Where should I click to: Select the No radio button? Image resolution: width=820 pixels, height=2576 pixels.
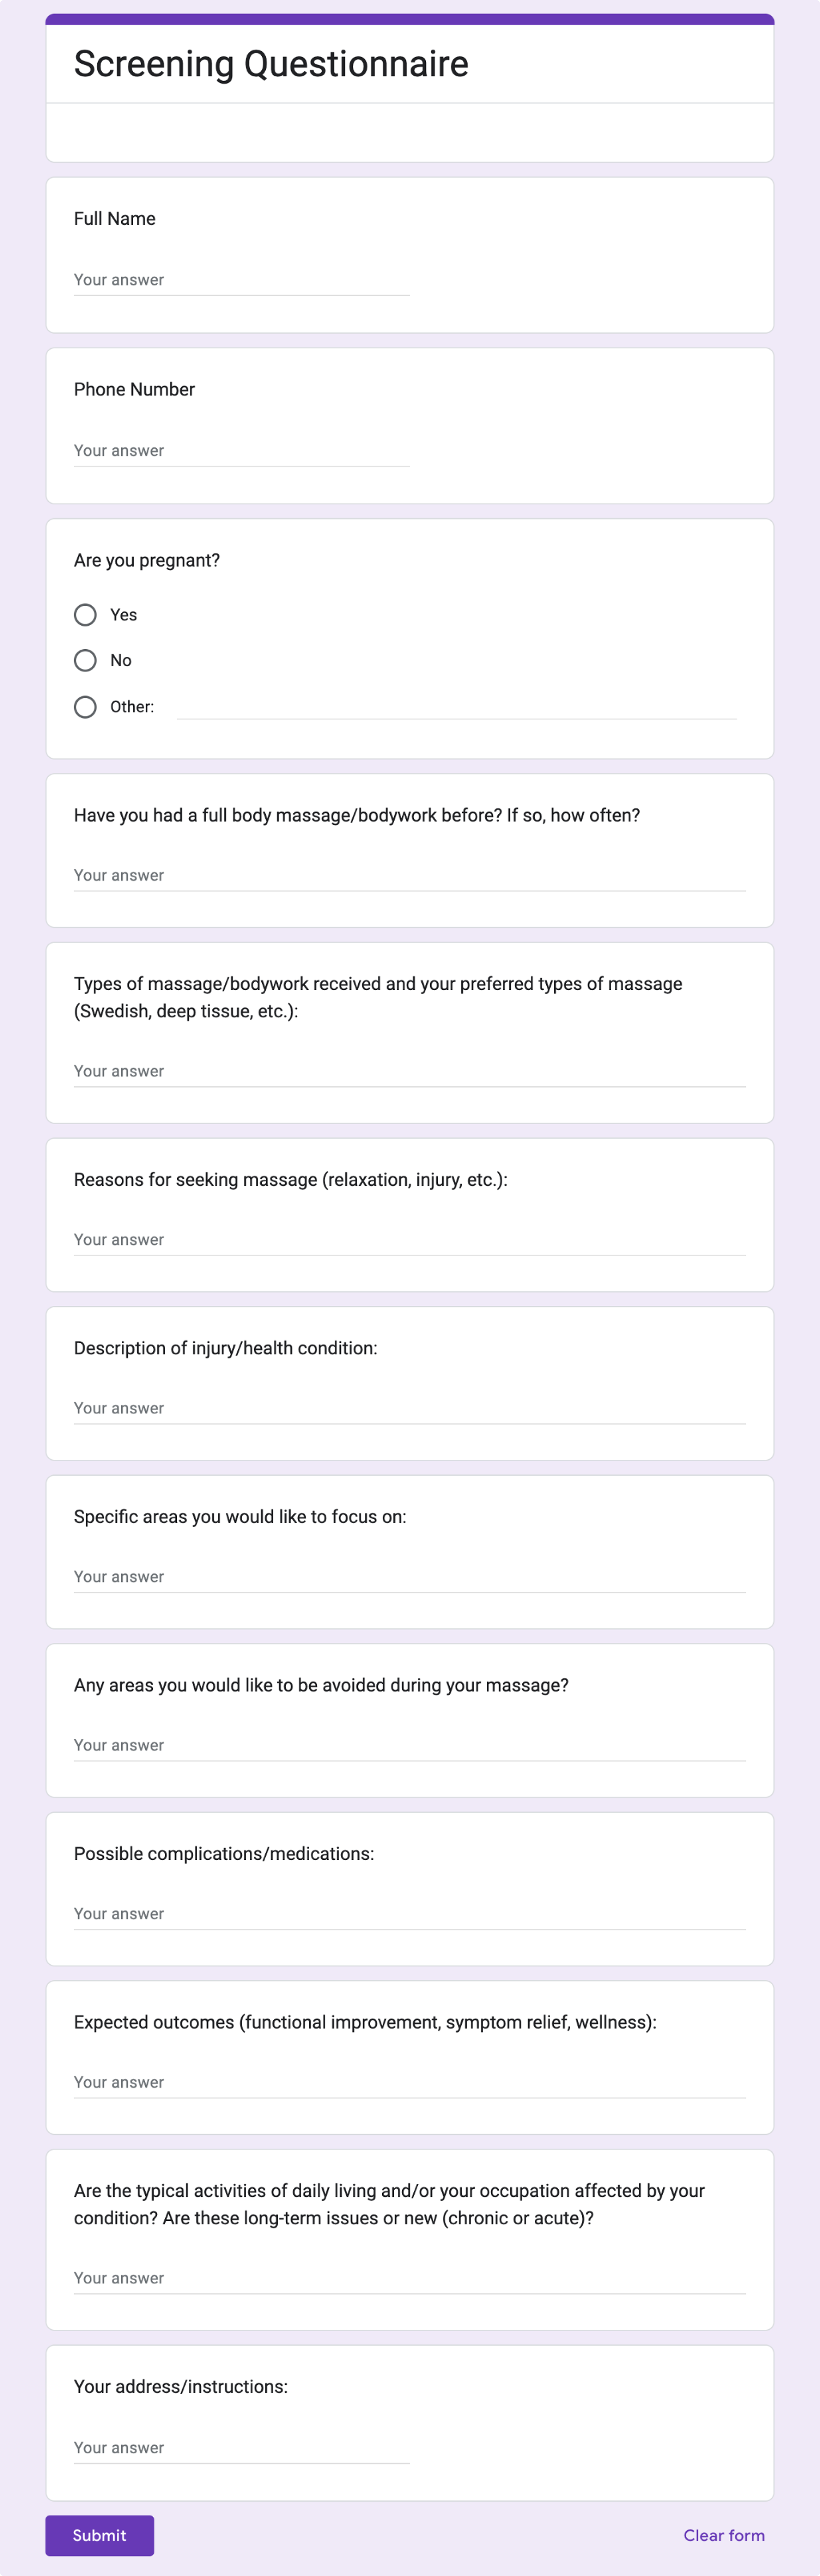(86, 660)
